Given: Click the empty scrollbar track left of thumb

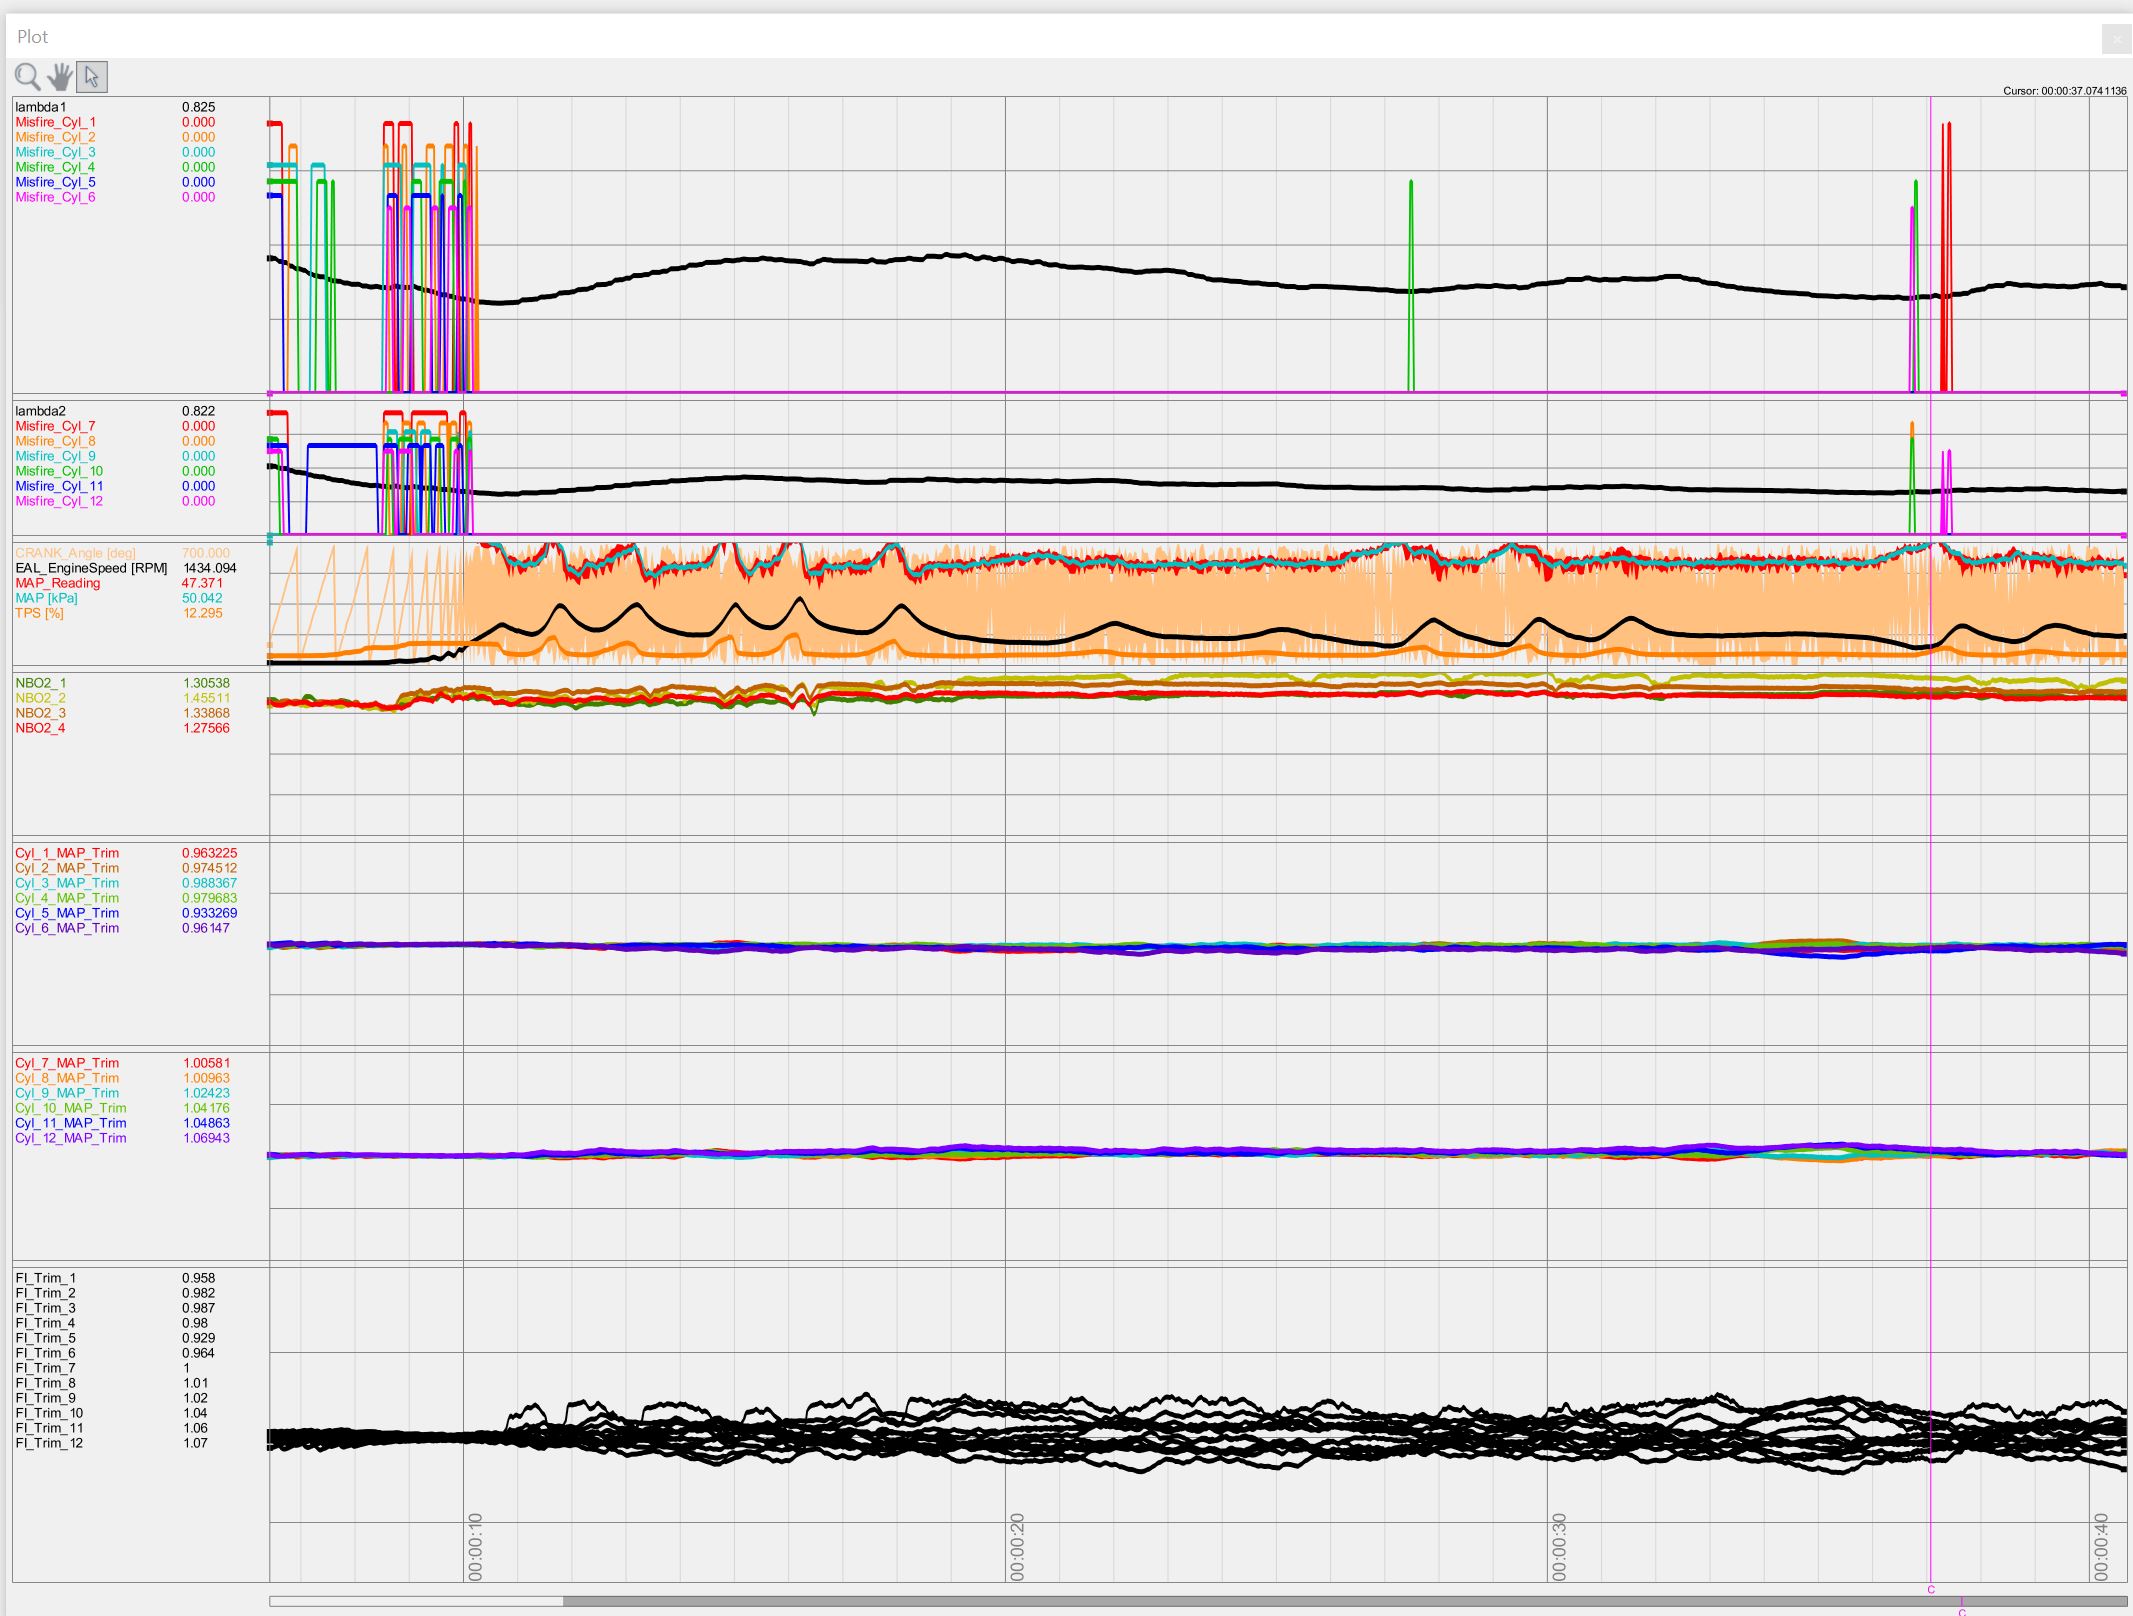Looking at the screenshot, I should (415, 1601).
